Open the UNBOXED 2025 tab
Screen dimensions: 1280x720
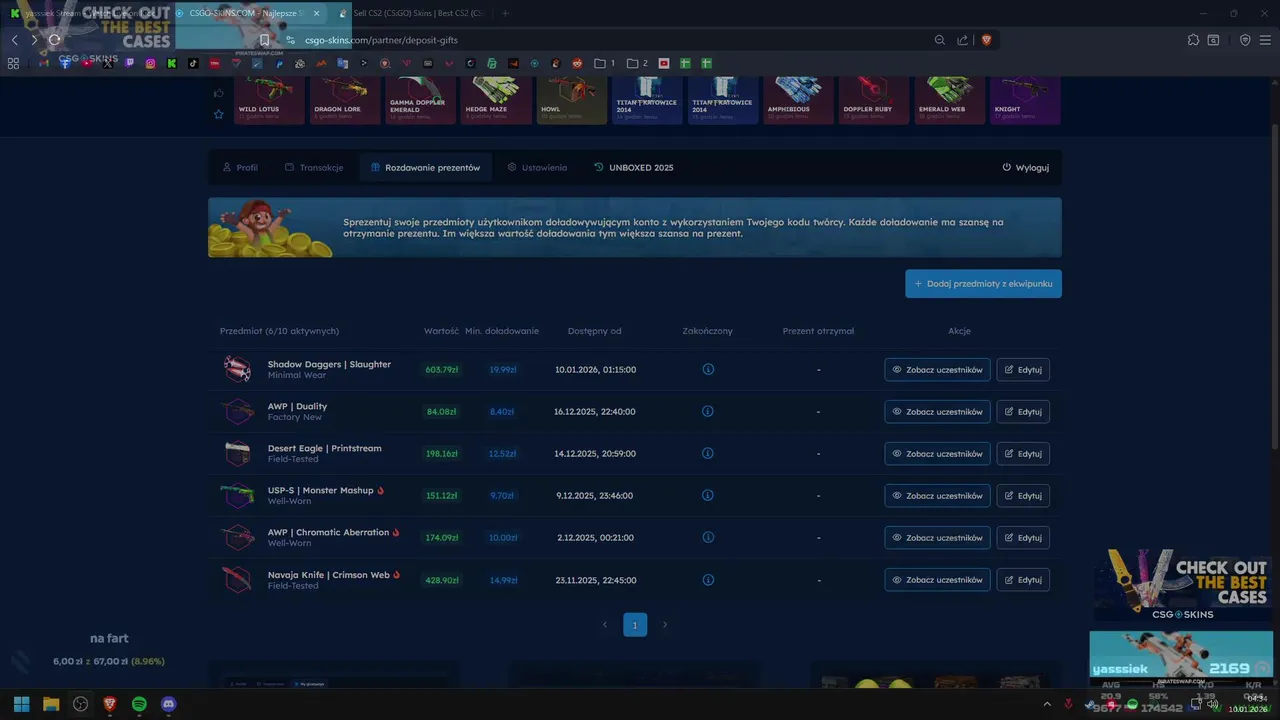click(x=634, y=167)
